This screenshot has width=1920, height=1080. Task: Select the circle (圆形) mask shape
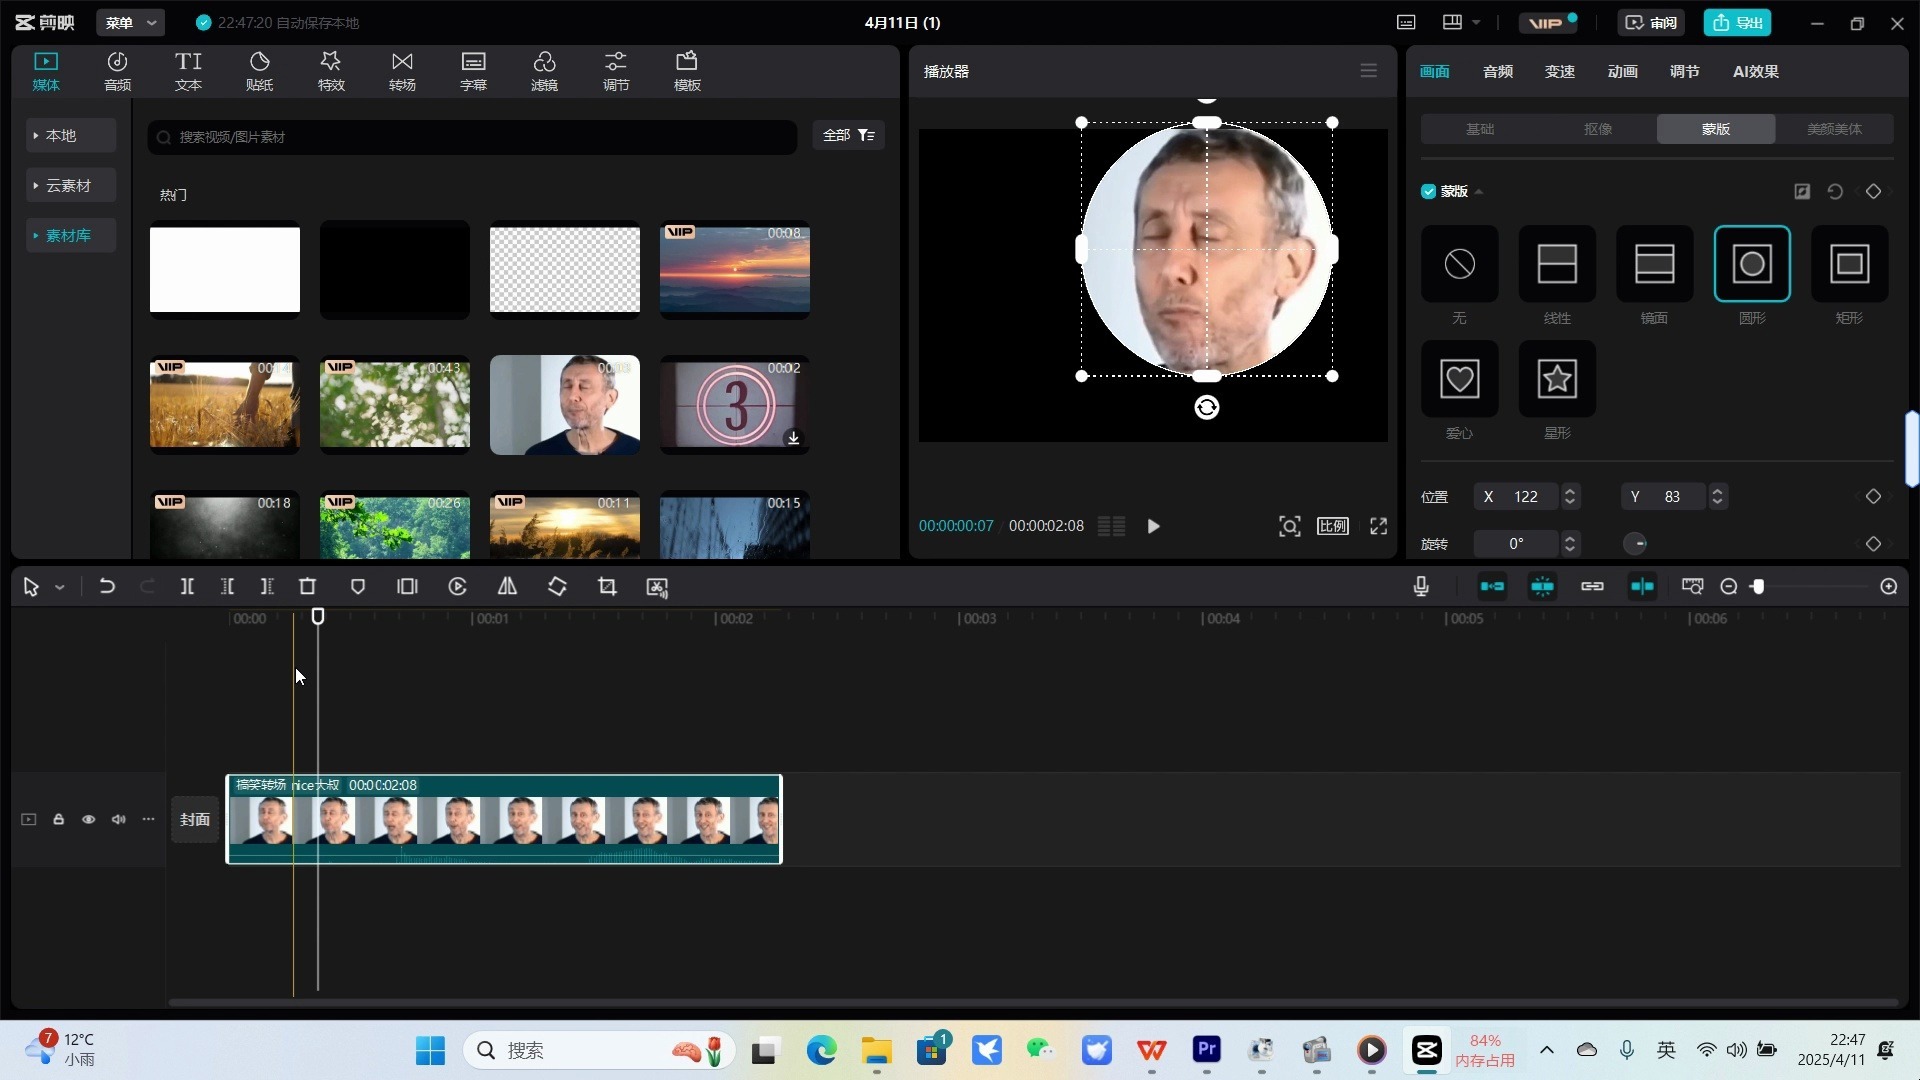point(1751,264)
